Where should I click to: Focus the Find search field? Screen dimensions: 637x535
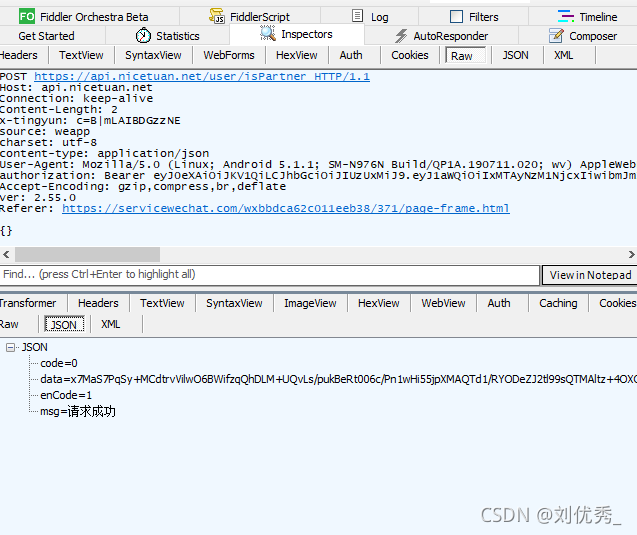tap(270, 275)
